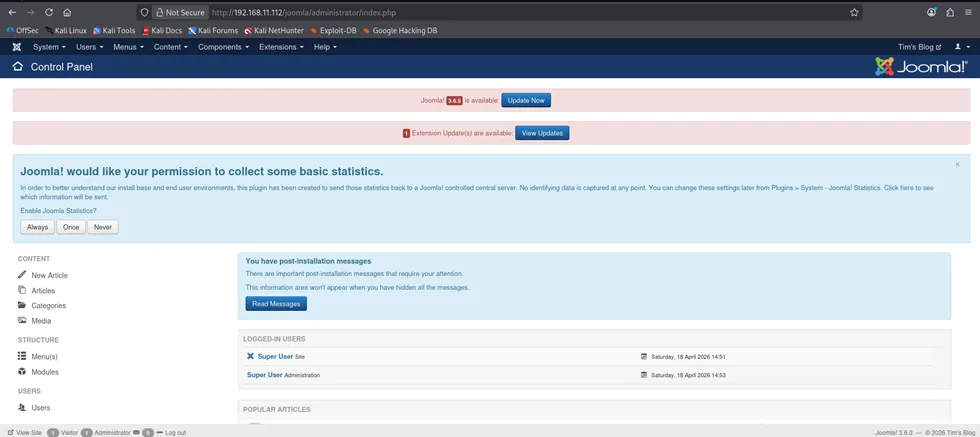Open the Menus dropdown menu
The image size is (980, 437).
[x=128, y=47]
